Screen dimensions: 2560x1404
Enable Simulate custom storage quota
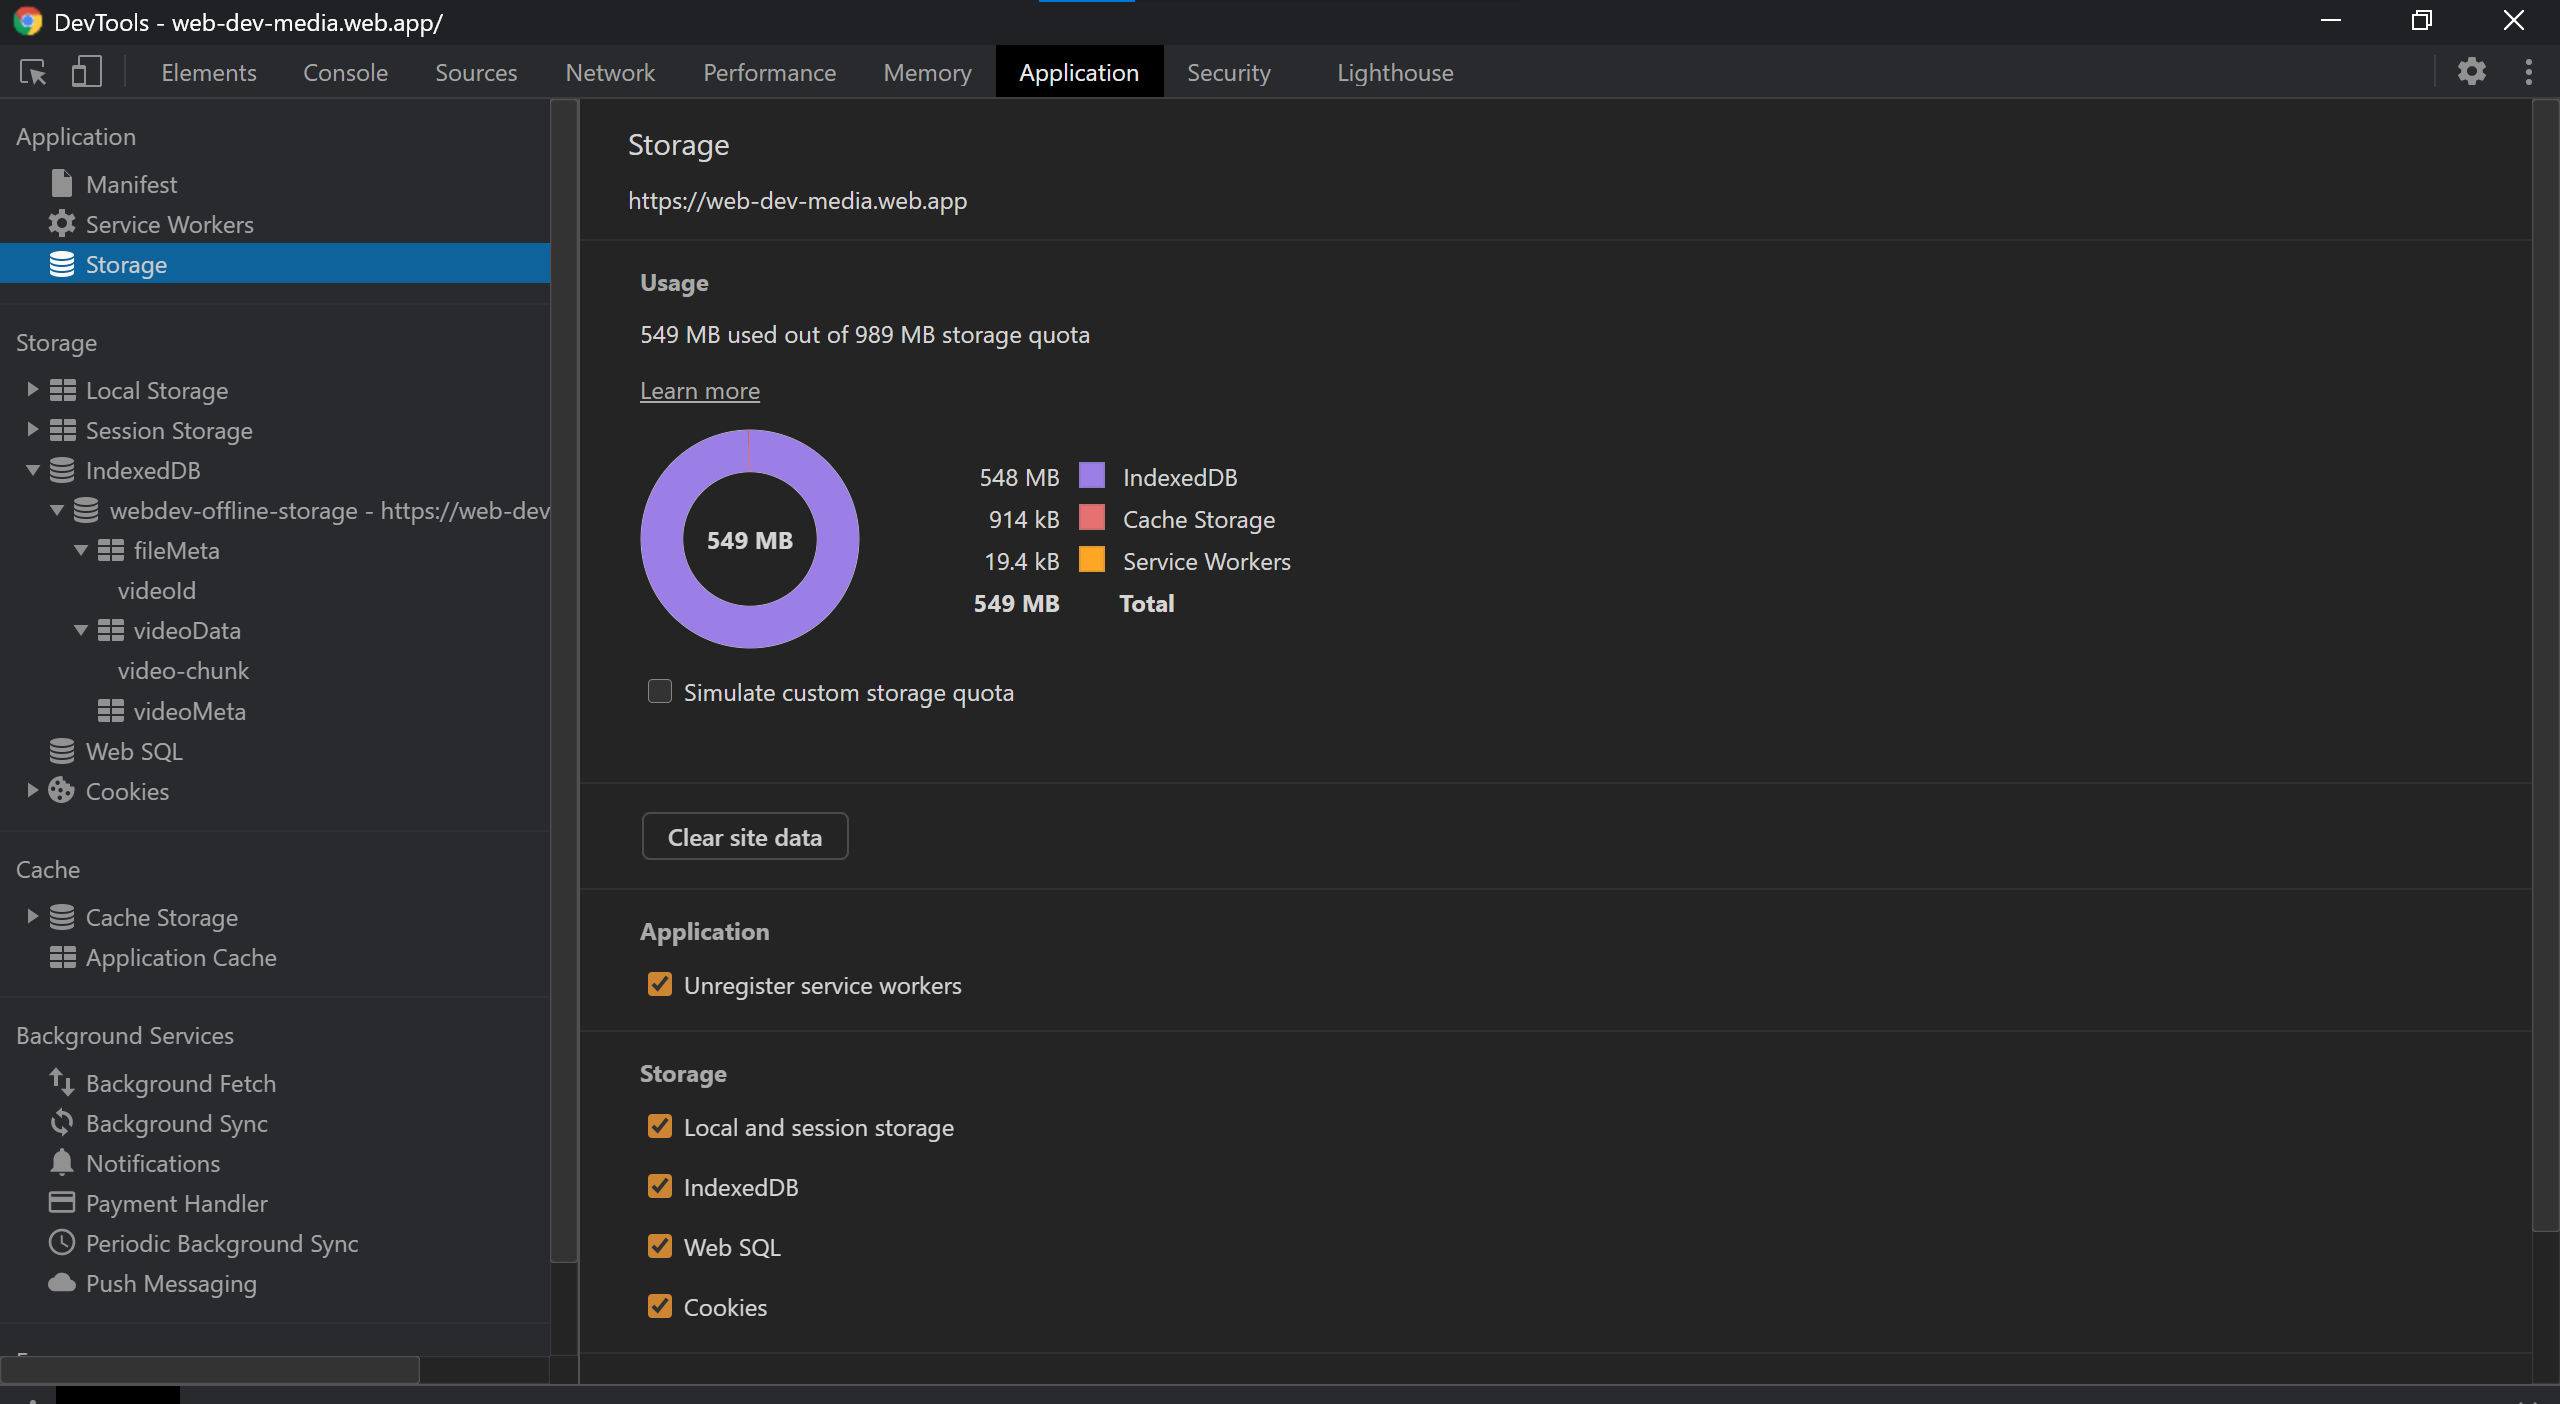659,691
